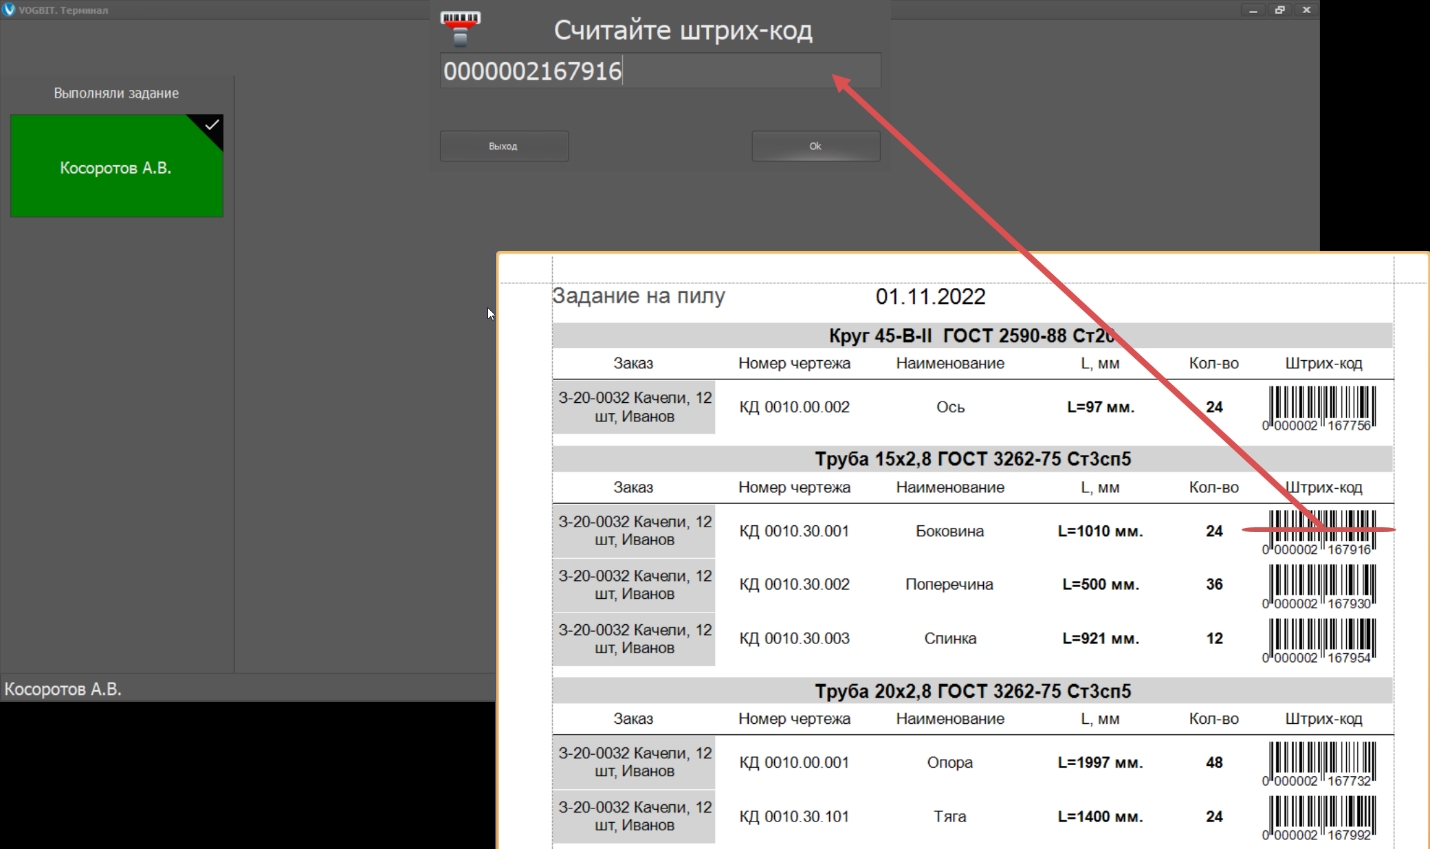Click drawing number КД 0010.30.001

coord(794,531)
